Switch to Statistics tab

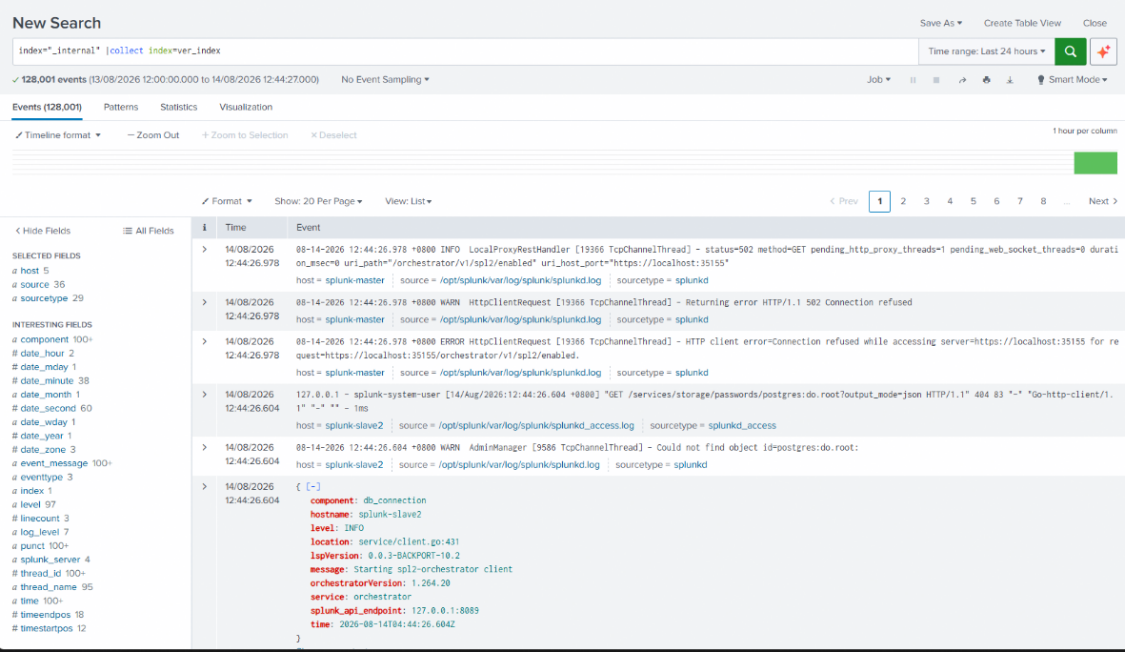click(179, 107)
